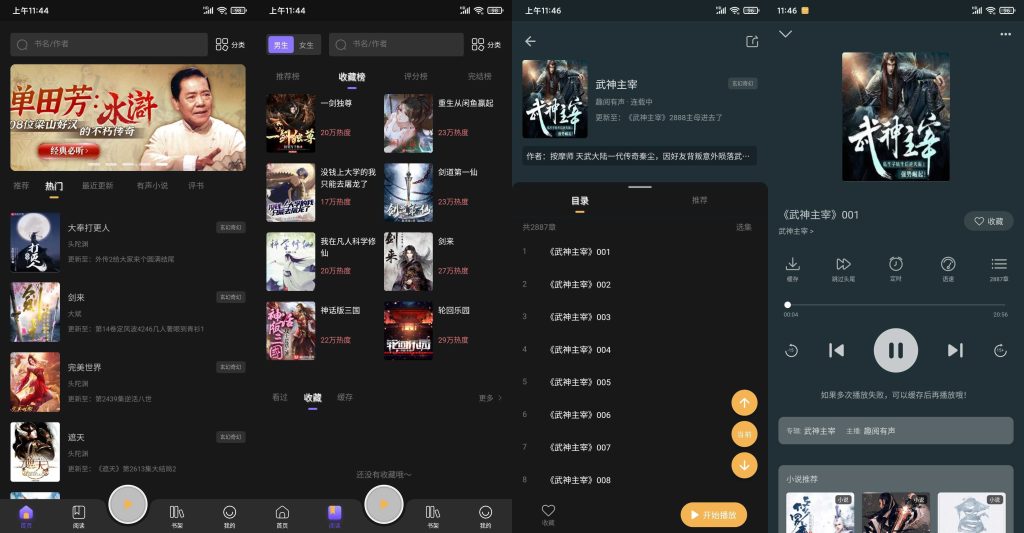Seek using the player progress slider knob
This screenshot has width=1024, height=533.
788,305
